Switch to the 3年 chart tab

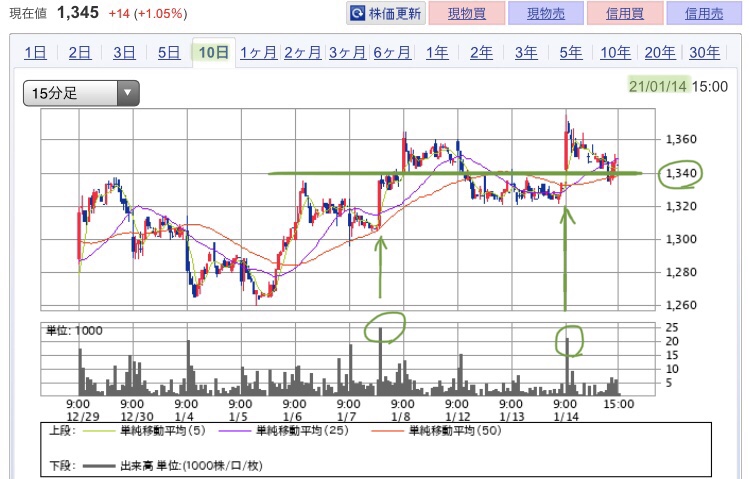point(526,52)
